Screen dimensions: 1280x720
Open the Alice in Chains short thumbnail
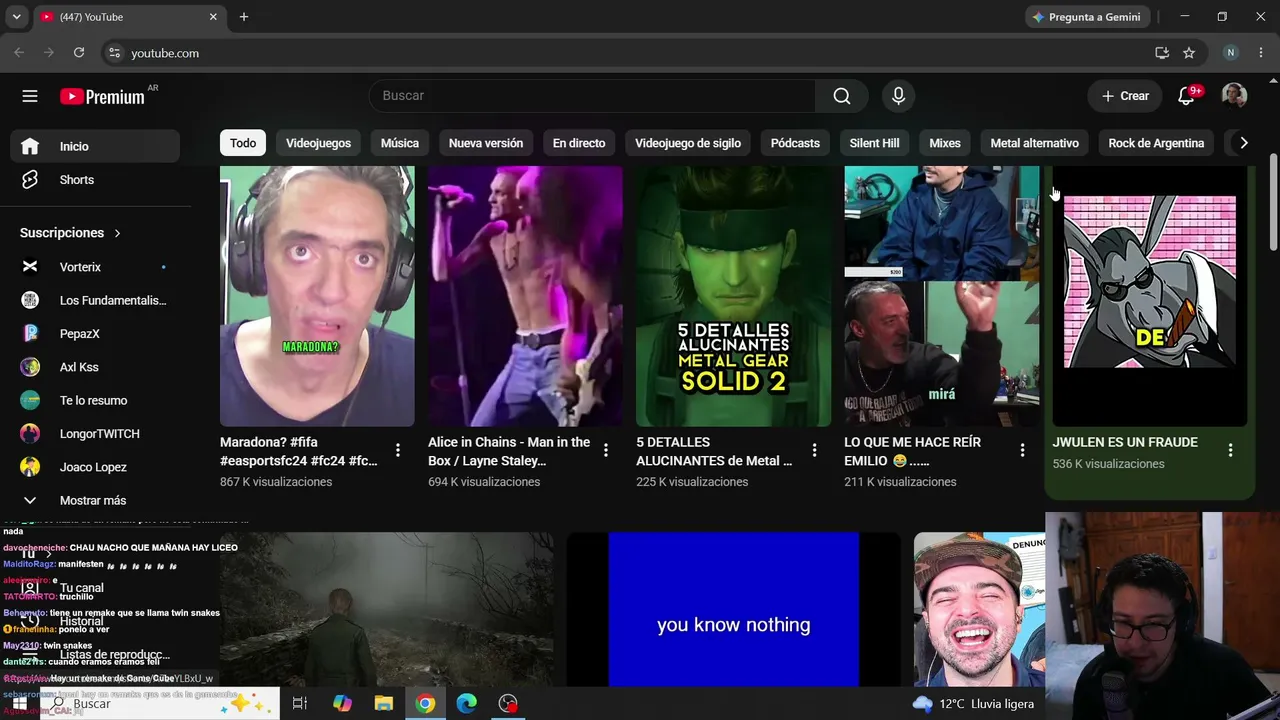pos(525,297)
